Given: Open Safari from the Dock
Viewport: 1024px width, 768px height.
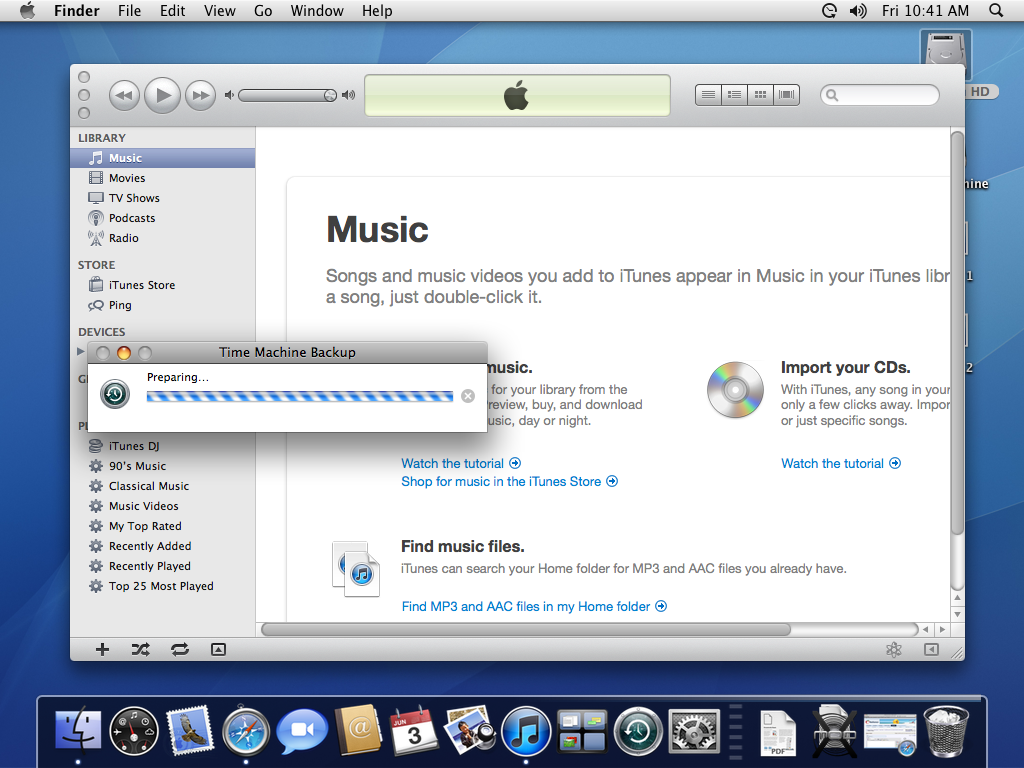Looking at the screenshot, I should (246, 731).
